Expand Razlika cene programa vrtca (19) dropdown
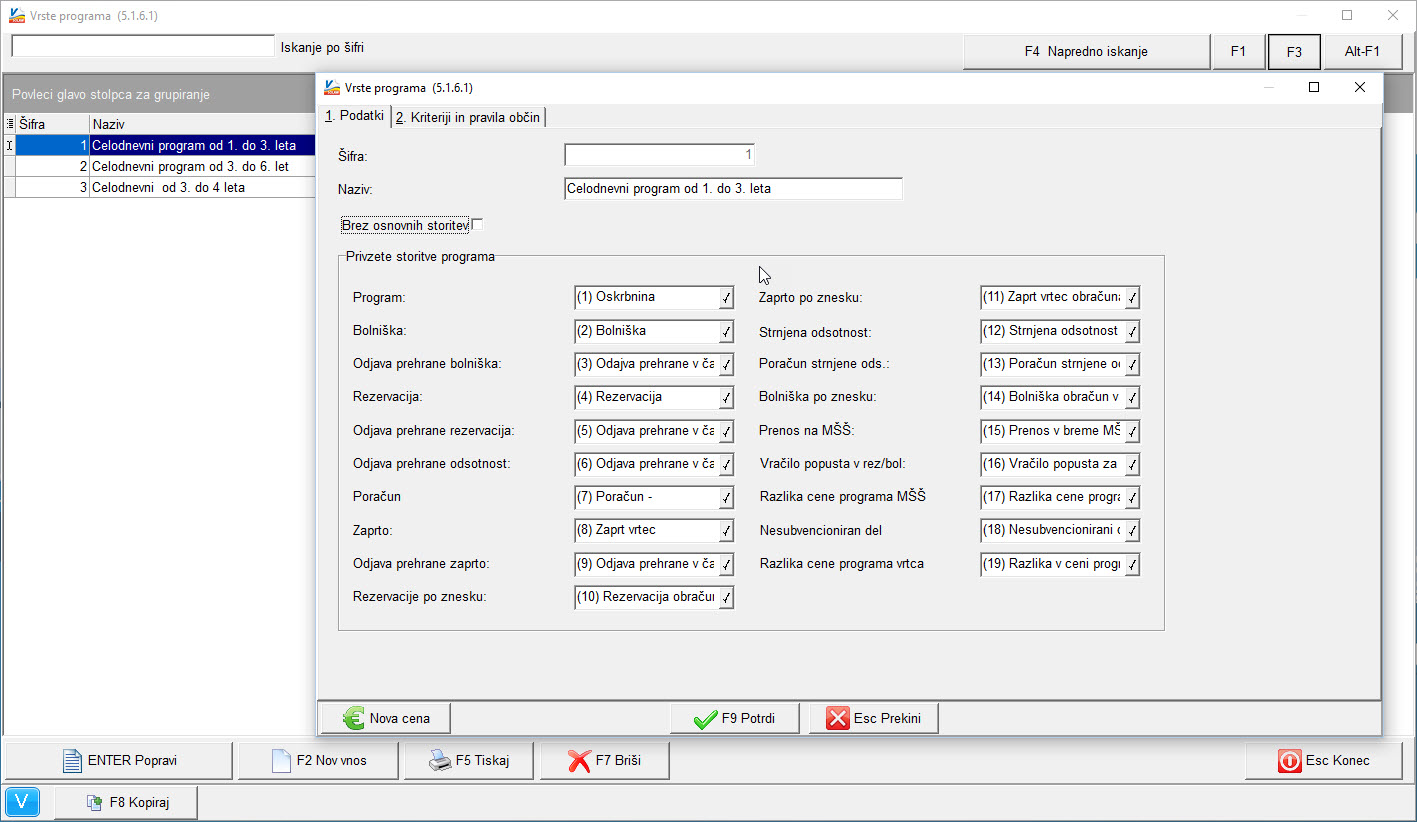Screen dimensions: 1417x822 (x=1132, y=565)
